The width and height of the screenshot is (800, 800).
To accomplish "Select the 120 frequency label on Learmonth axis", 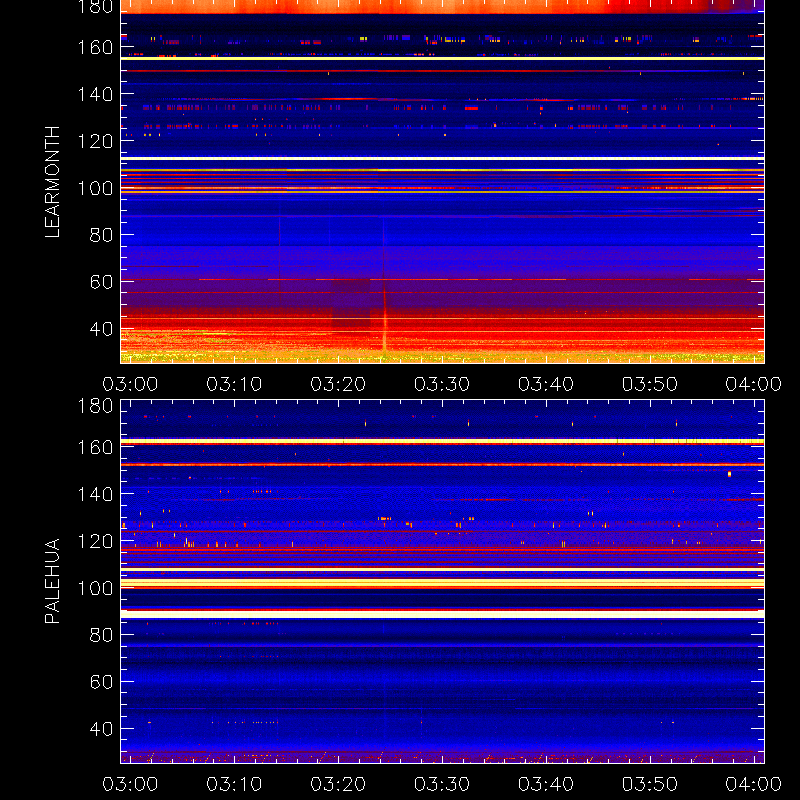I will point(95,141).
